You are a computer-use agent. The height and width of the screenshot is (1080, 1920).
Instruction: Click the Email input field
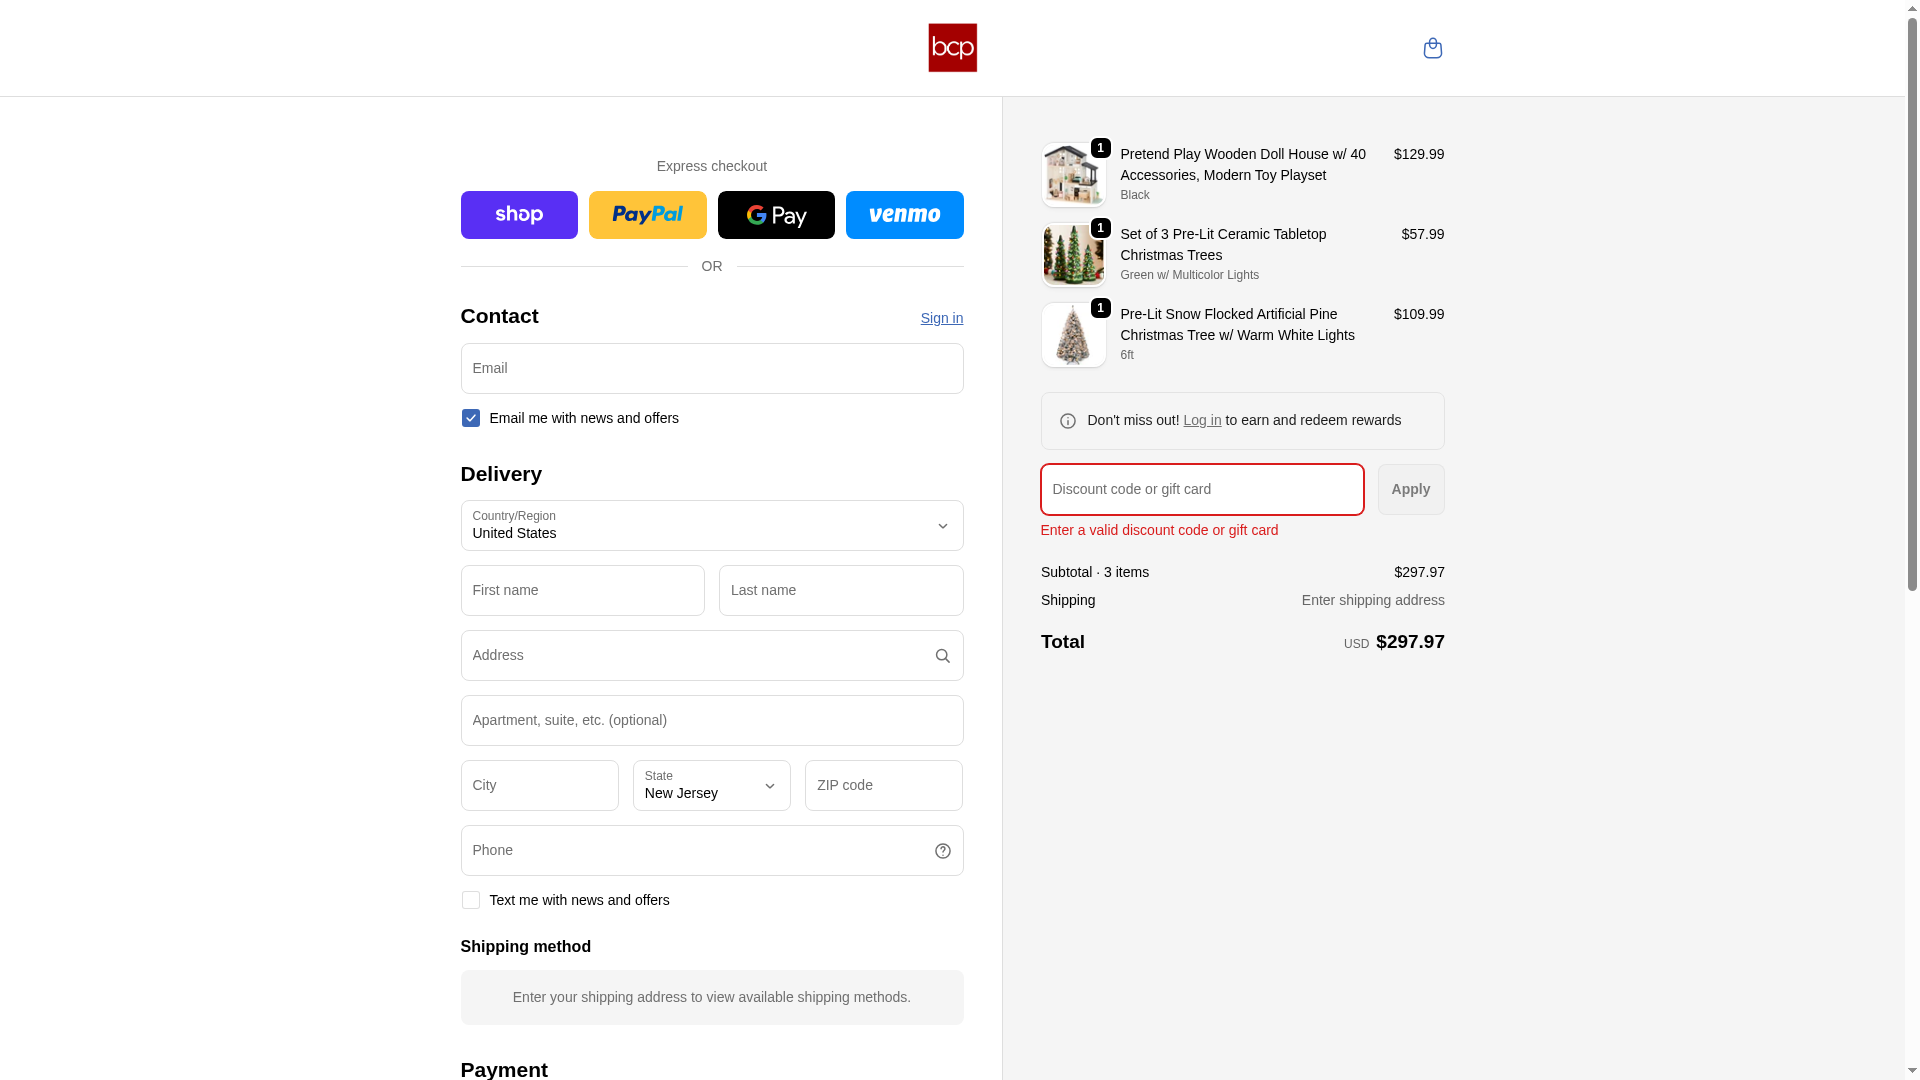click(711, 369)
